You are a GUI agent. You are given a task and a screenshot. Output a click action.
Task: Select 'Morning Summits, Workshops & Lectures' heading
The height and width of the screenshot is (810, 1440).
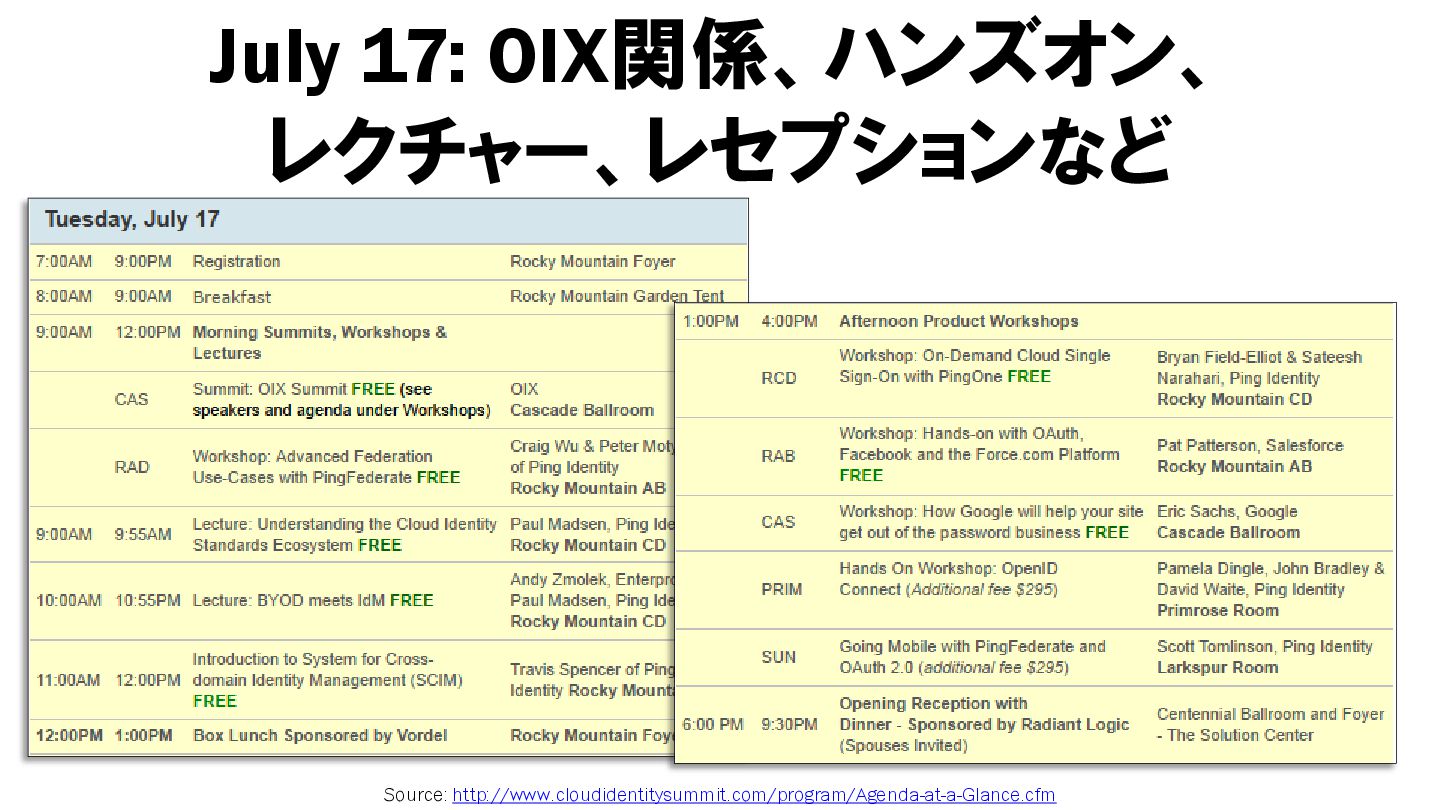pyautogui.click(x=320, y=343)
